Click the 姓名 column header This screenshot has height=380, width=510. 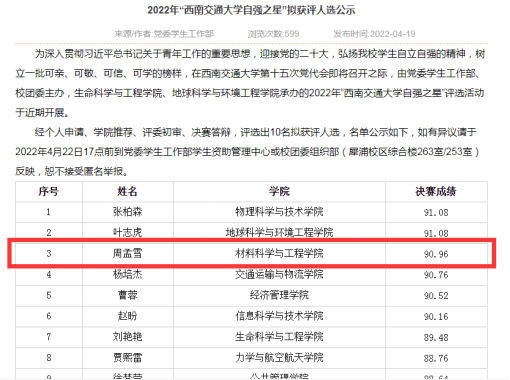127,191
